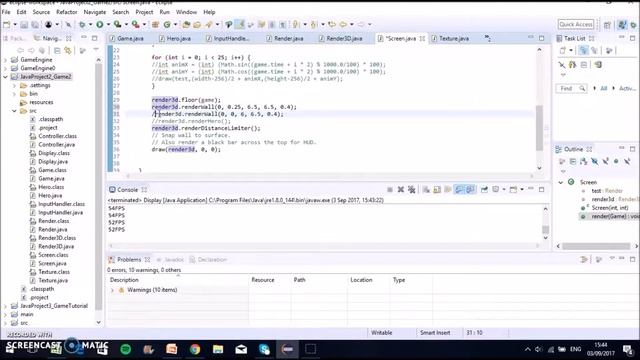Click the Open Type icon in toolbar
Image resolution: width=640 pixels, height=360 pixels.
pyautogui.click(x=187, y=25)
